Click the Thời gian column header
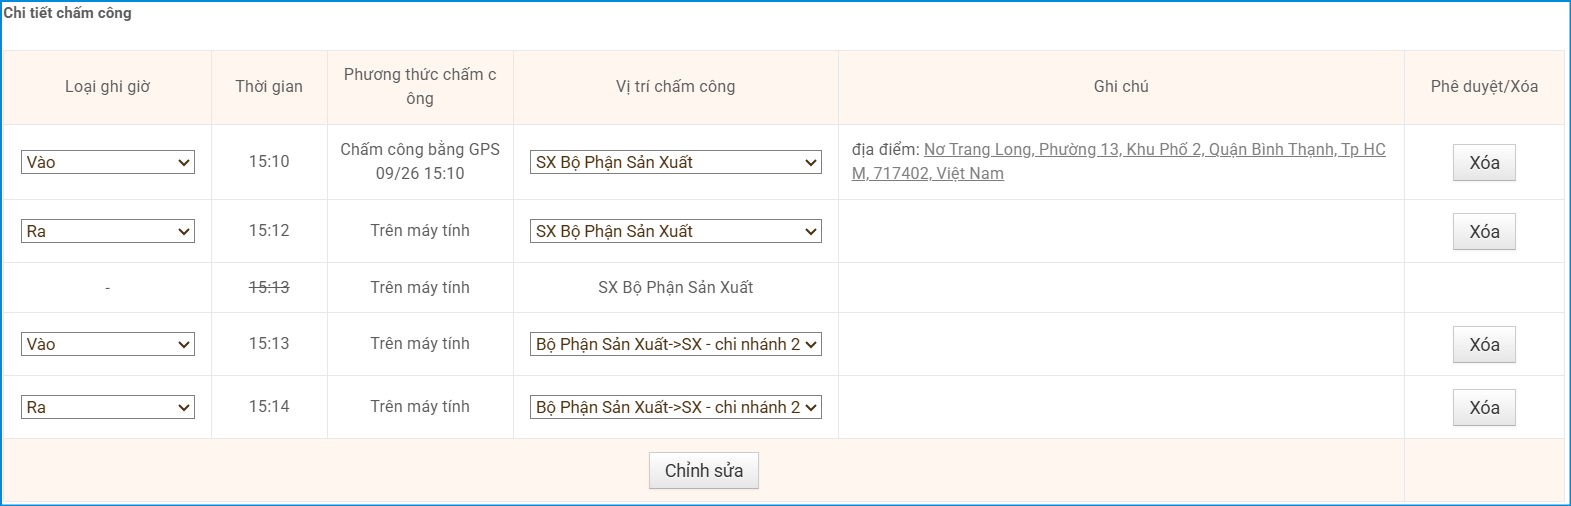Screen dimensions: 1571x506 click(x=269, y=87)
